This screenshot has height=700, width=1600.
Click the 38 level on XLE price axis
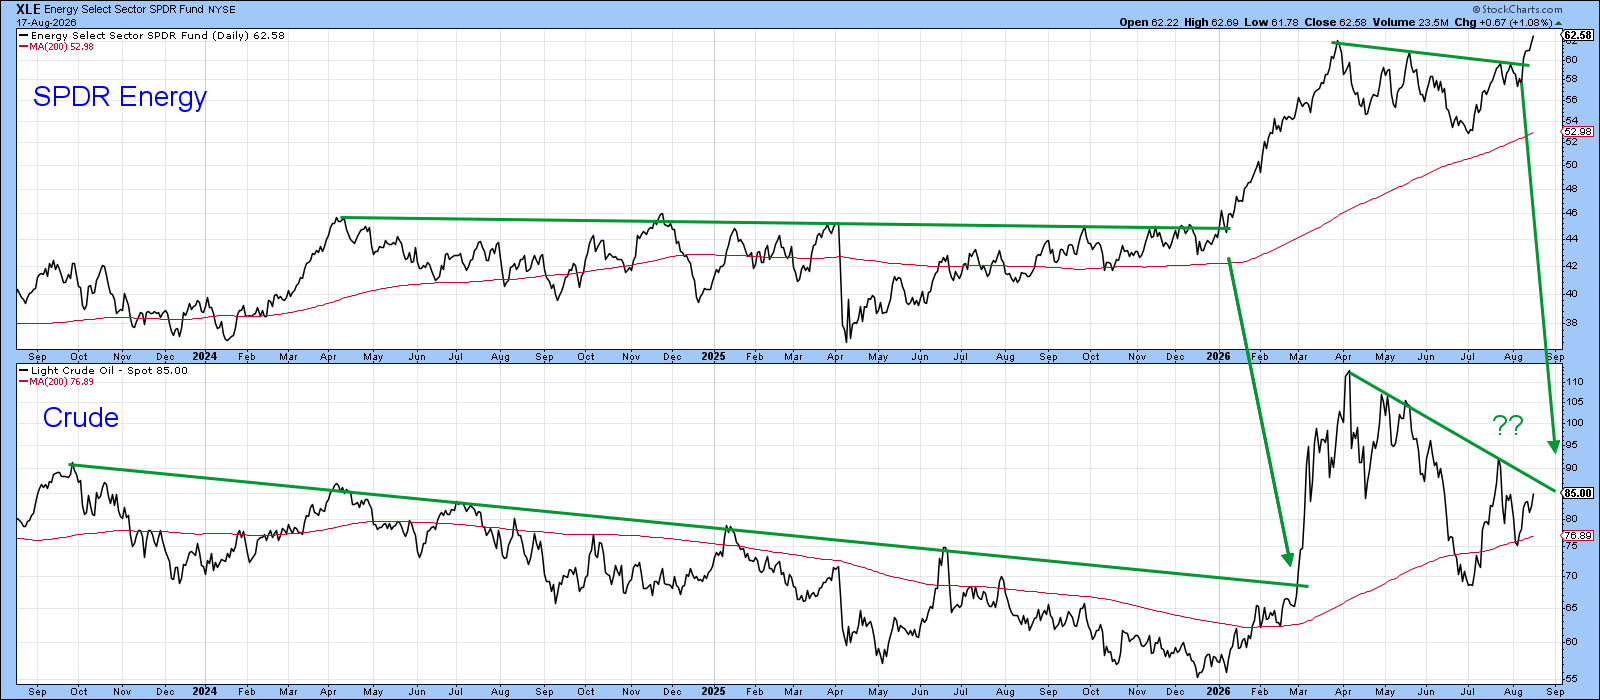[1569, 322]
